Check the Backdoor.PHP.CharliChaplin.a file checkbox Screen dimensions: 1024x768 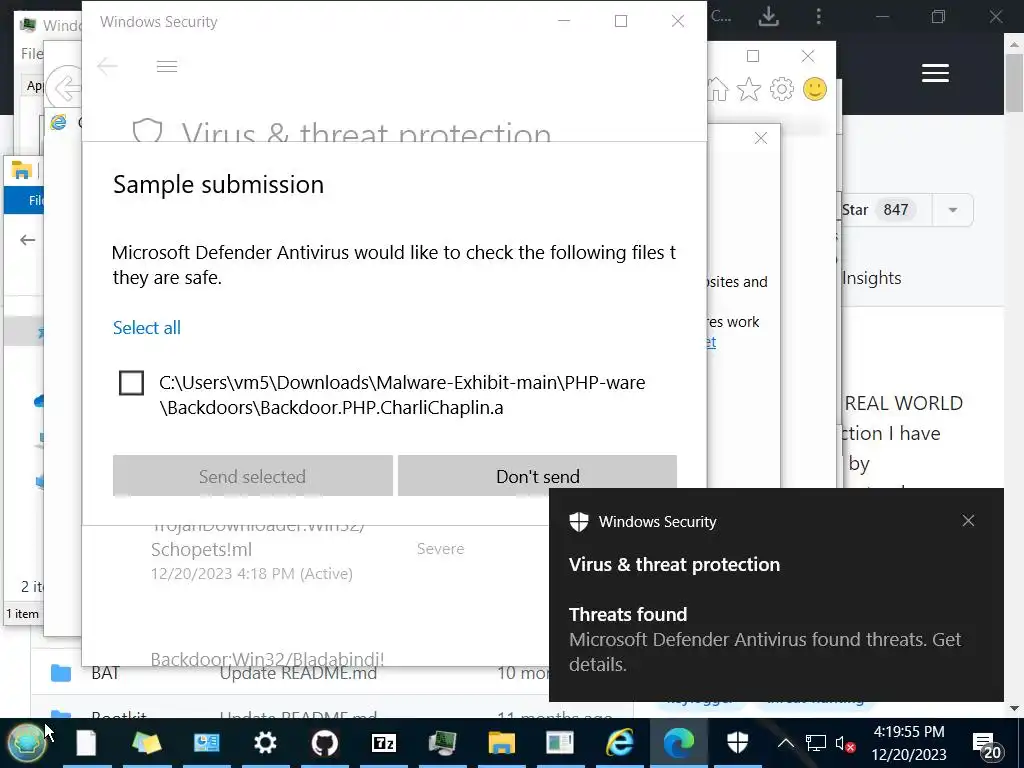point(131,383)
